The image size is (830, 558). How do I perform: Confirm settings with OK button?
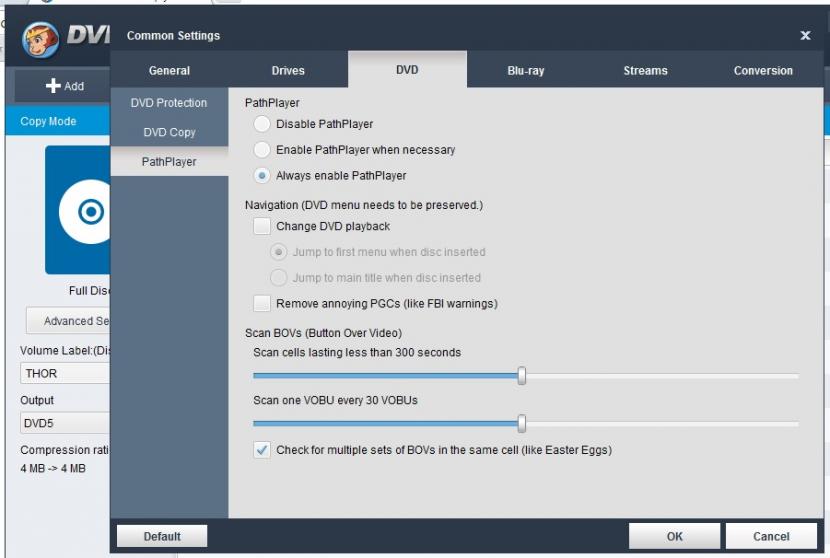(674, 536)
